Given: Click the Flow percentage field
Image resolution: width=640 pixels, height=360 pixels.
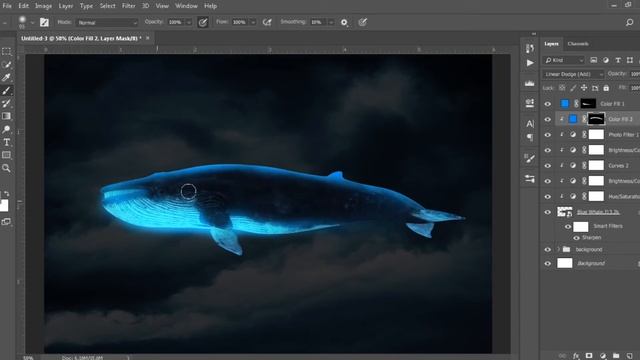Looking at the screenshot, I should tap(241, 22).
